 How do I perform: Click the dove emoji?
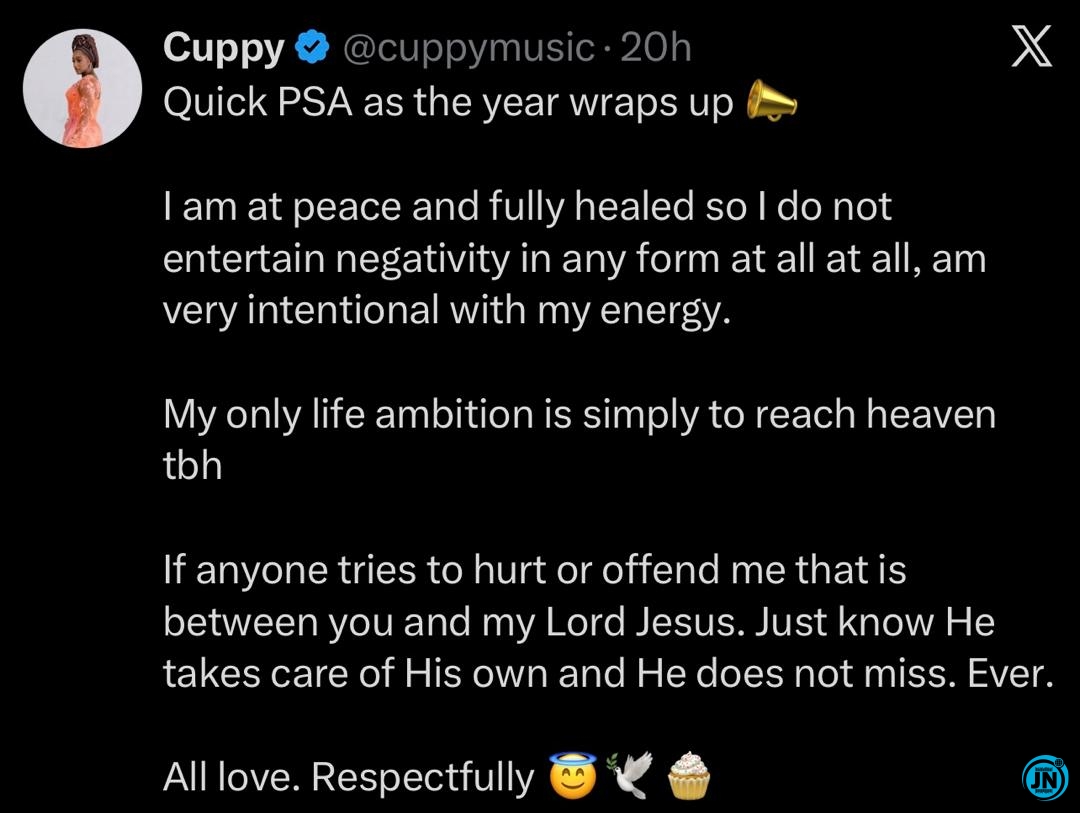pos(629,776)
